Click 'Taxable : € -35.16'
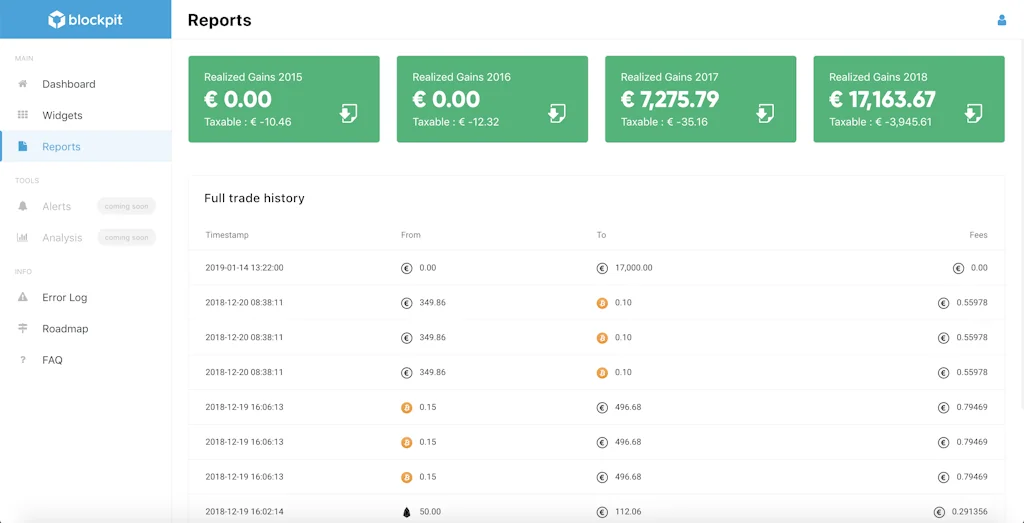The width and height of the screenshot is (1024, 523). (x=664, y=122)
